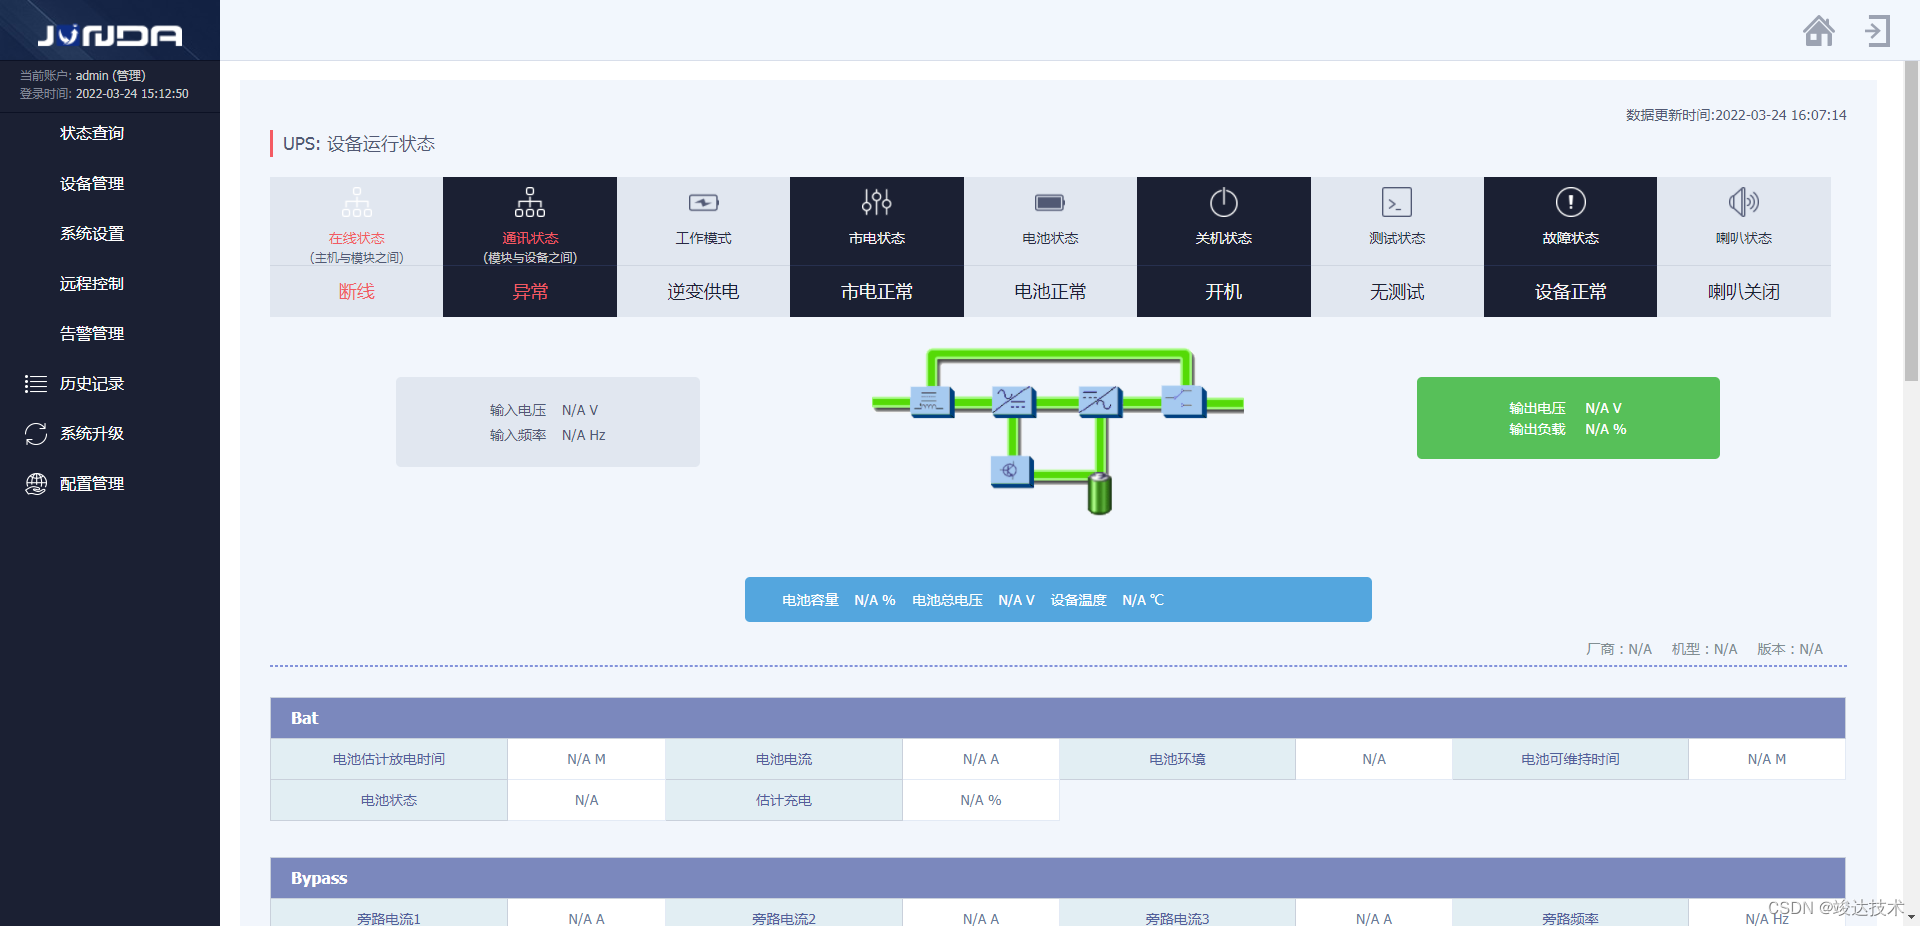Click the green output voltage panel
The image size is (1920, 926).
[x=1567, y=418]
